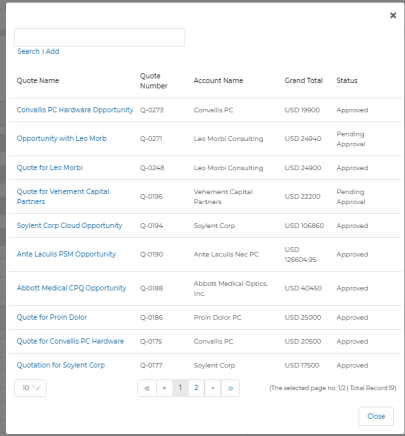Click quote number Q-0194

151,226
